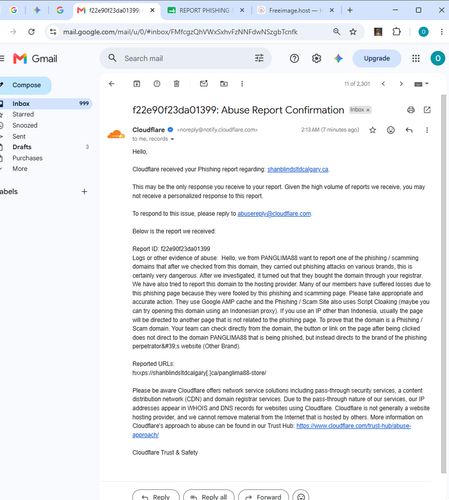
Task: Open Google account avatar
Action: click(438, 58)
